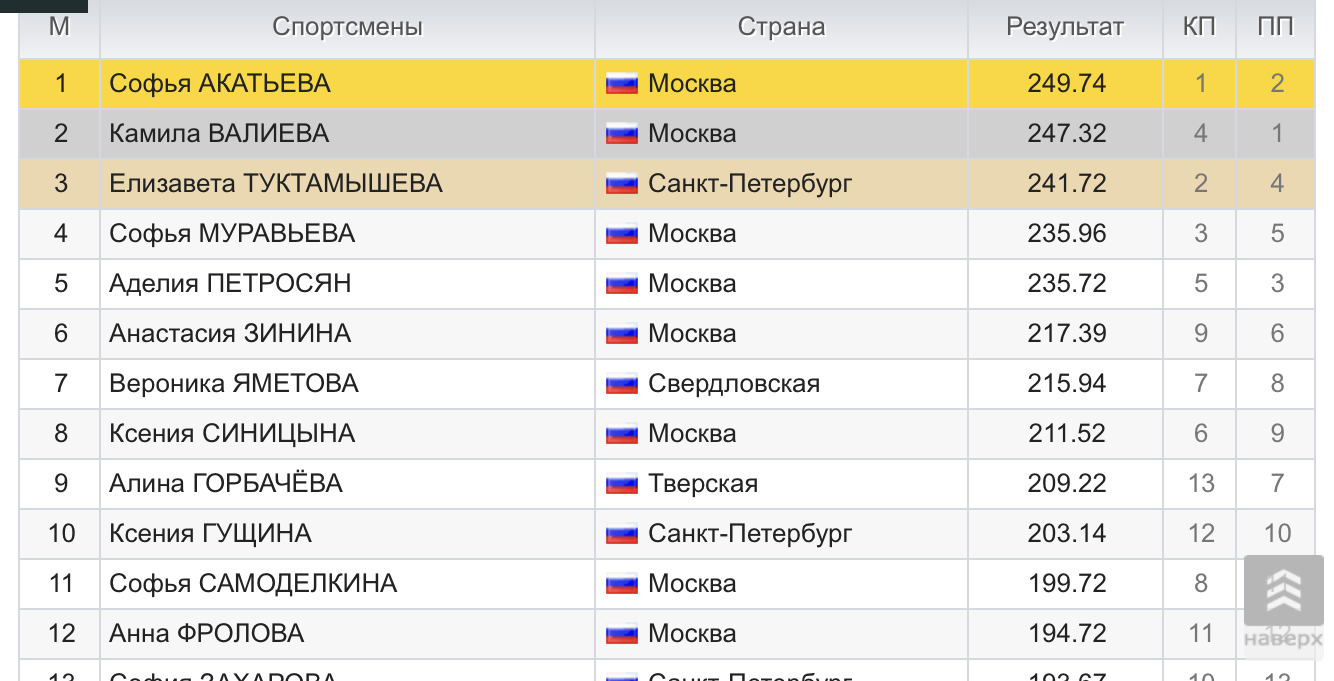The image size is (1334, 681).
Task: Click the КП column header
Action: coord(1199,27)
